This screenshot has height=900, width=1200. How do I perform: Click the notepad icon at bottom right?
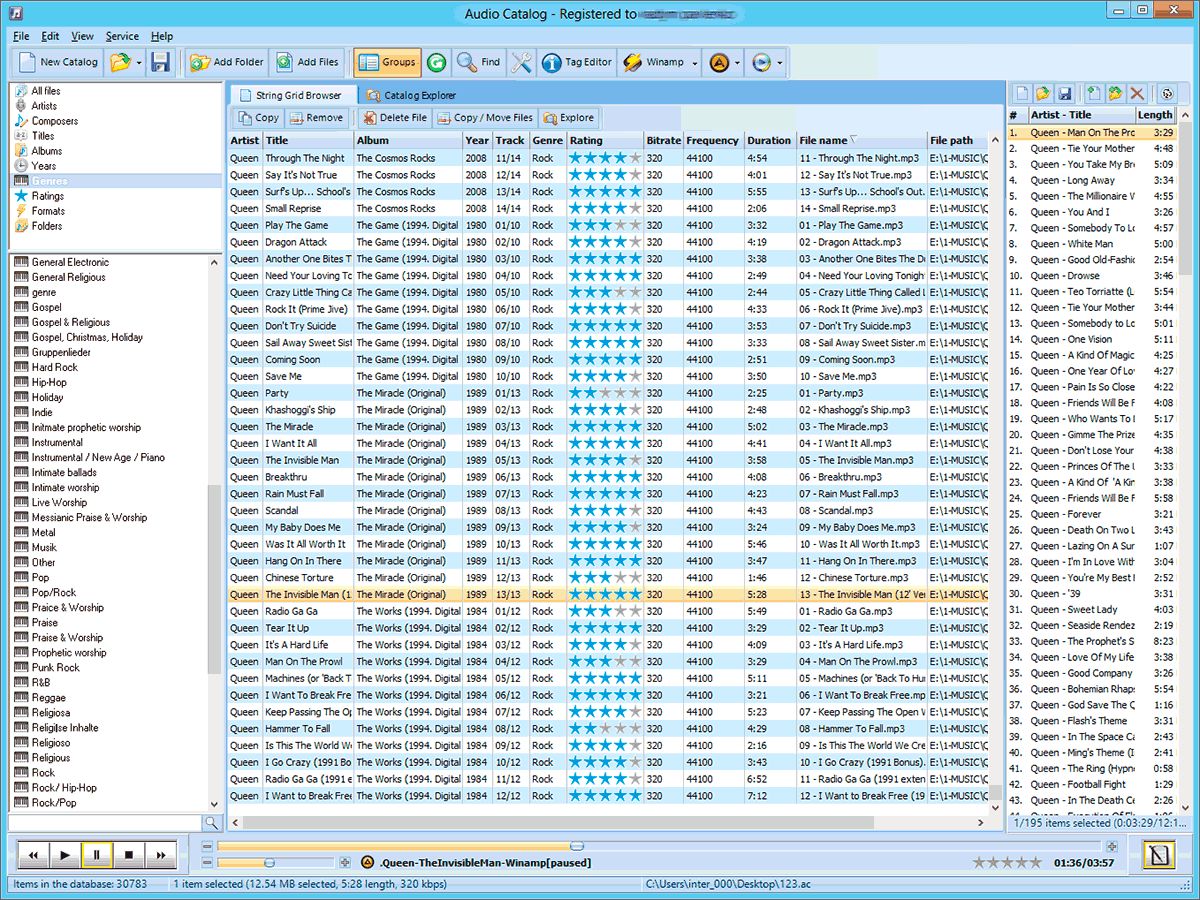[x=1159, y=855]
